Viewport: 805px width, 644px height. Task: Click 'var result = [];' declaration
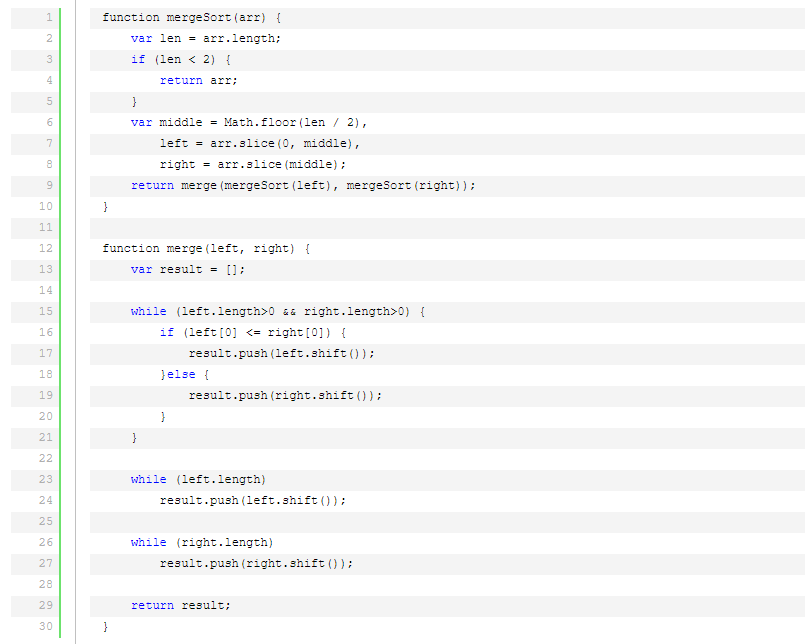click(188, 269)
